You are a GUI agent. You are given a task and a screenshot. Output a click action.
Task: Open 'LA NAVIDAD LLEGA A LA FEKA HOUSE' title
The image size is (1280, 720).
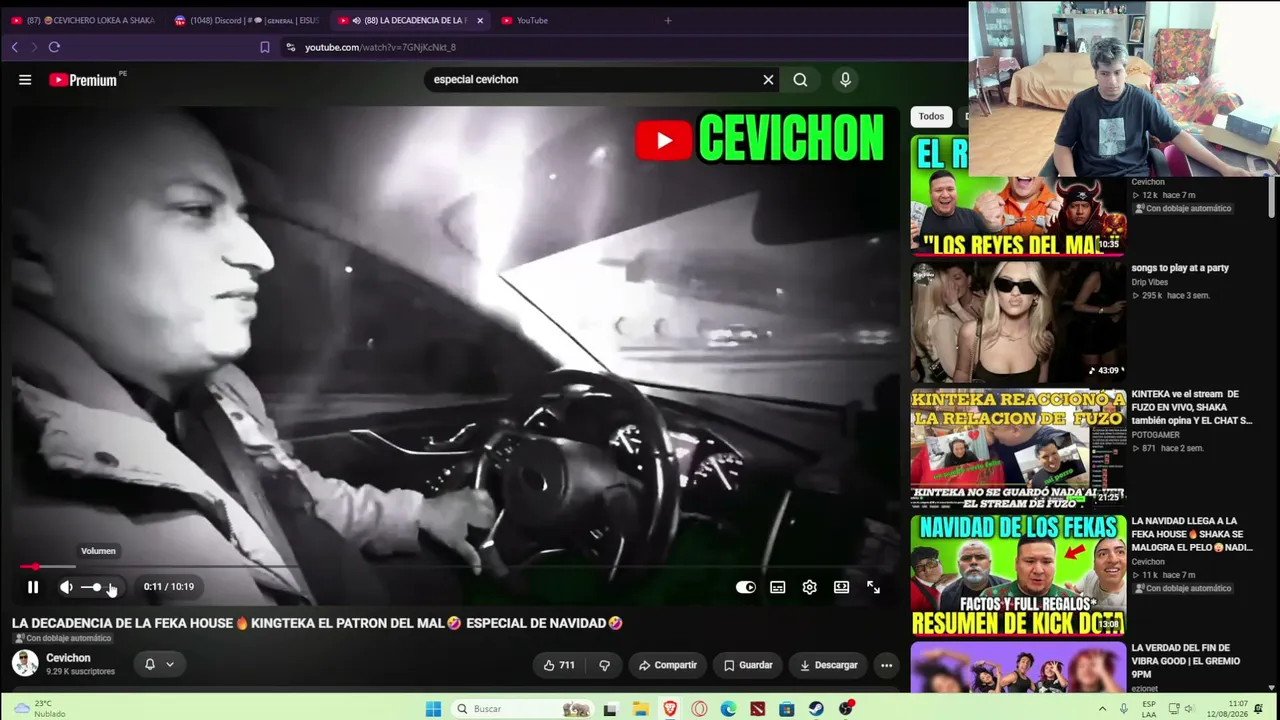(x=1191, y=534)
